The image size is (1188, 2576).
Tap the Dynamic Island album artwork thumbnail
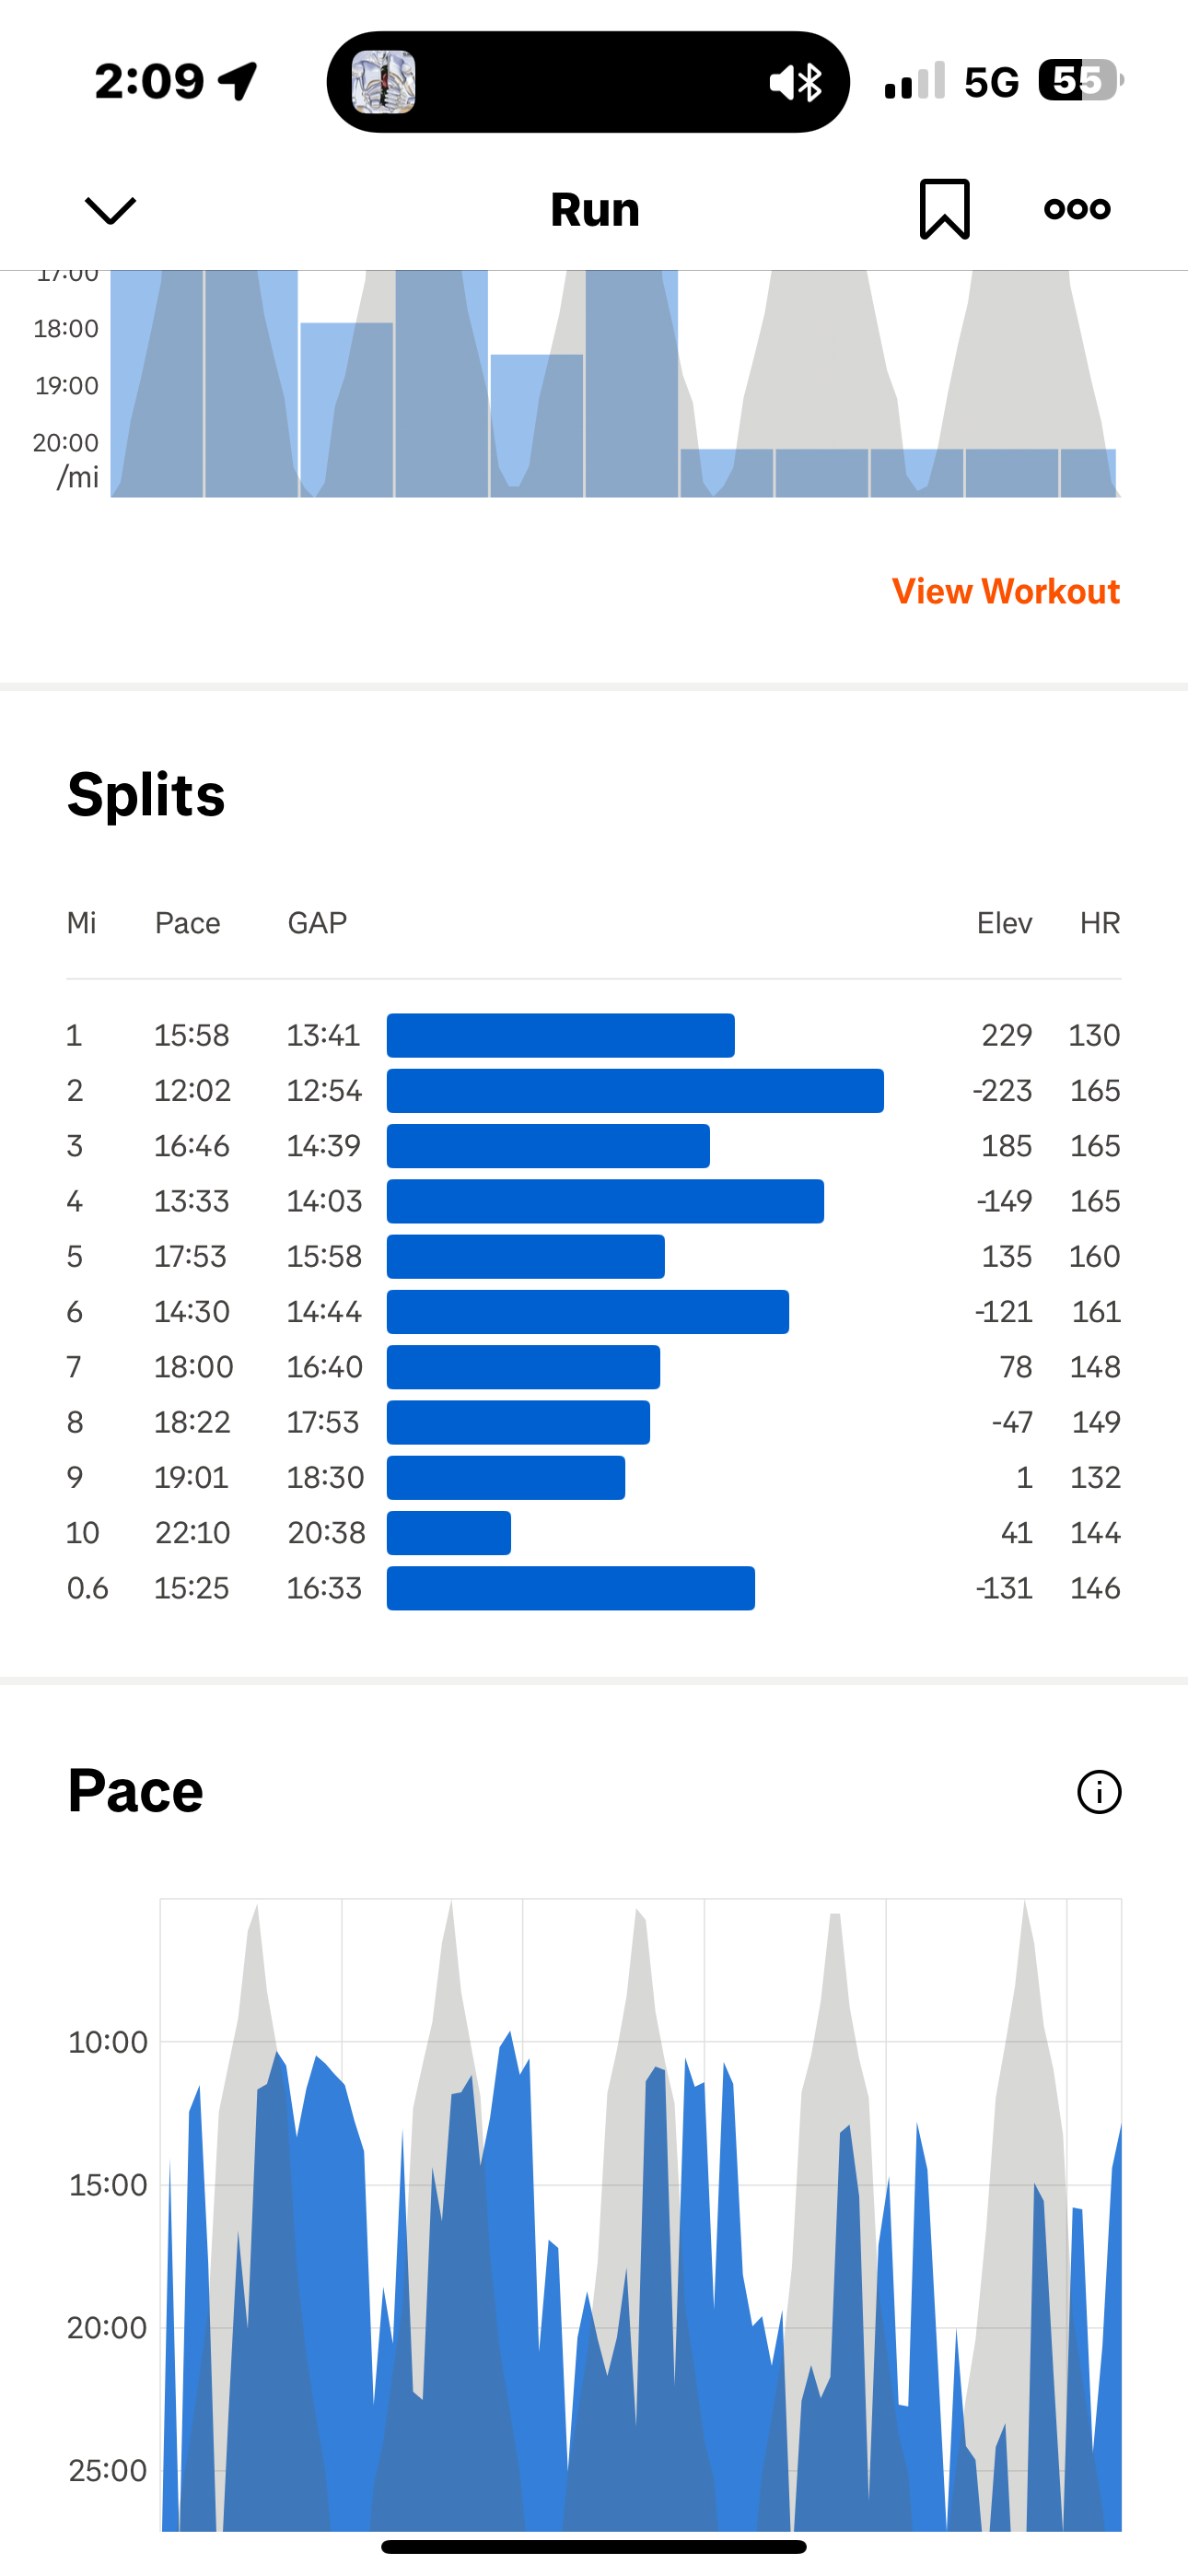(x=384, y=82)
